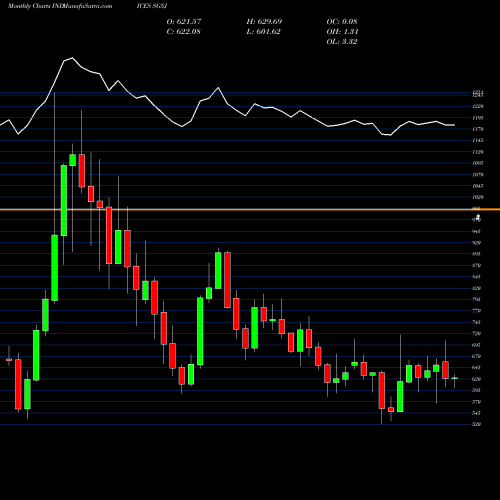Click the '645' price axis label
Image resolution: width=500 pixels, height=500 pixels.
pyautogui.click(x=477, y=368)
